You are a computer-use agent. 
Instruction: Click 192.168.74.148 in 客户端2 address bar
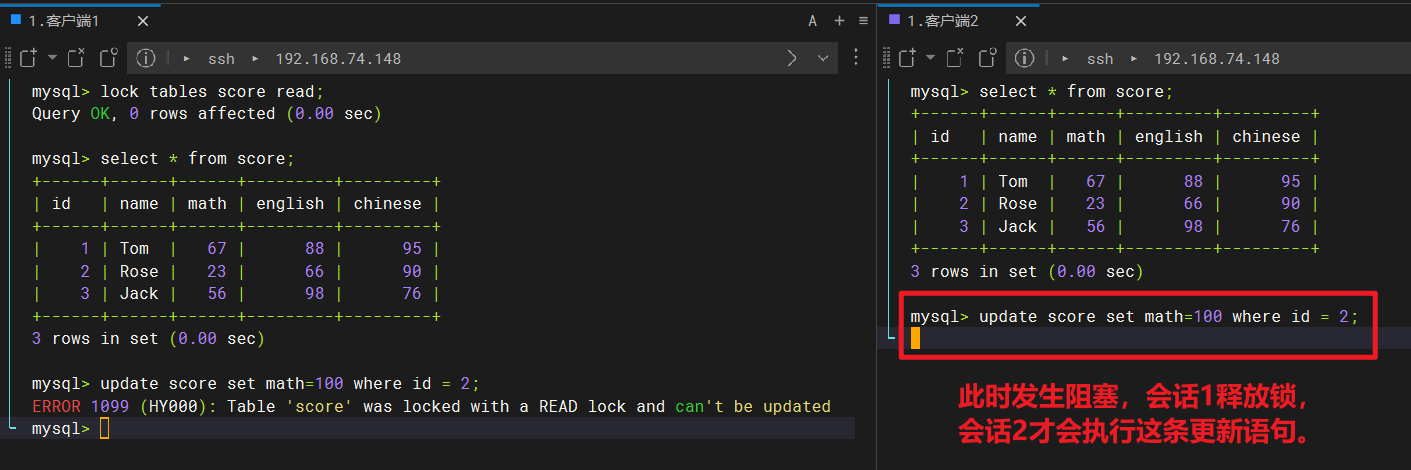tap(1217, 59)
